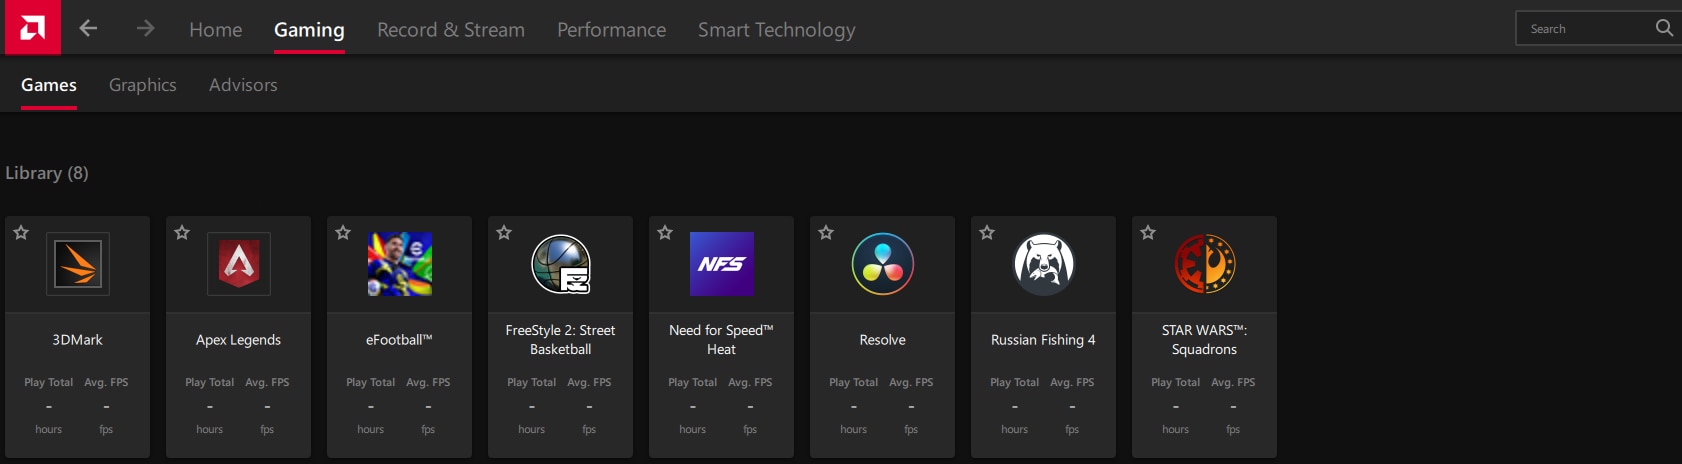This screenshot has height=464, width=1682.
Task: Click the AMD logo icon
Action: (x=32, y=27)
